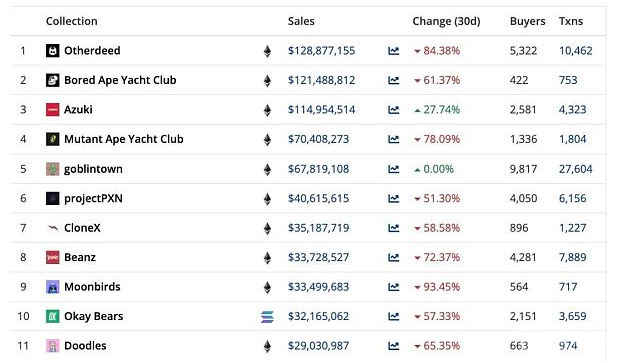Sort by the Buyers column header
Image resolution: width=629 pixels, height=363 pixels.
[x=528, y=21]
